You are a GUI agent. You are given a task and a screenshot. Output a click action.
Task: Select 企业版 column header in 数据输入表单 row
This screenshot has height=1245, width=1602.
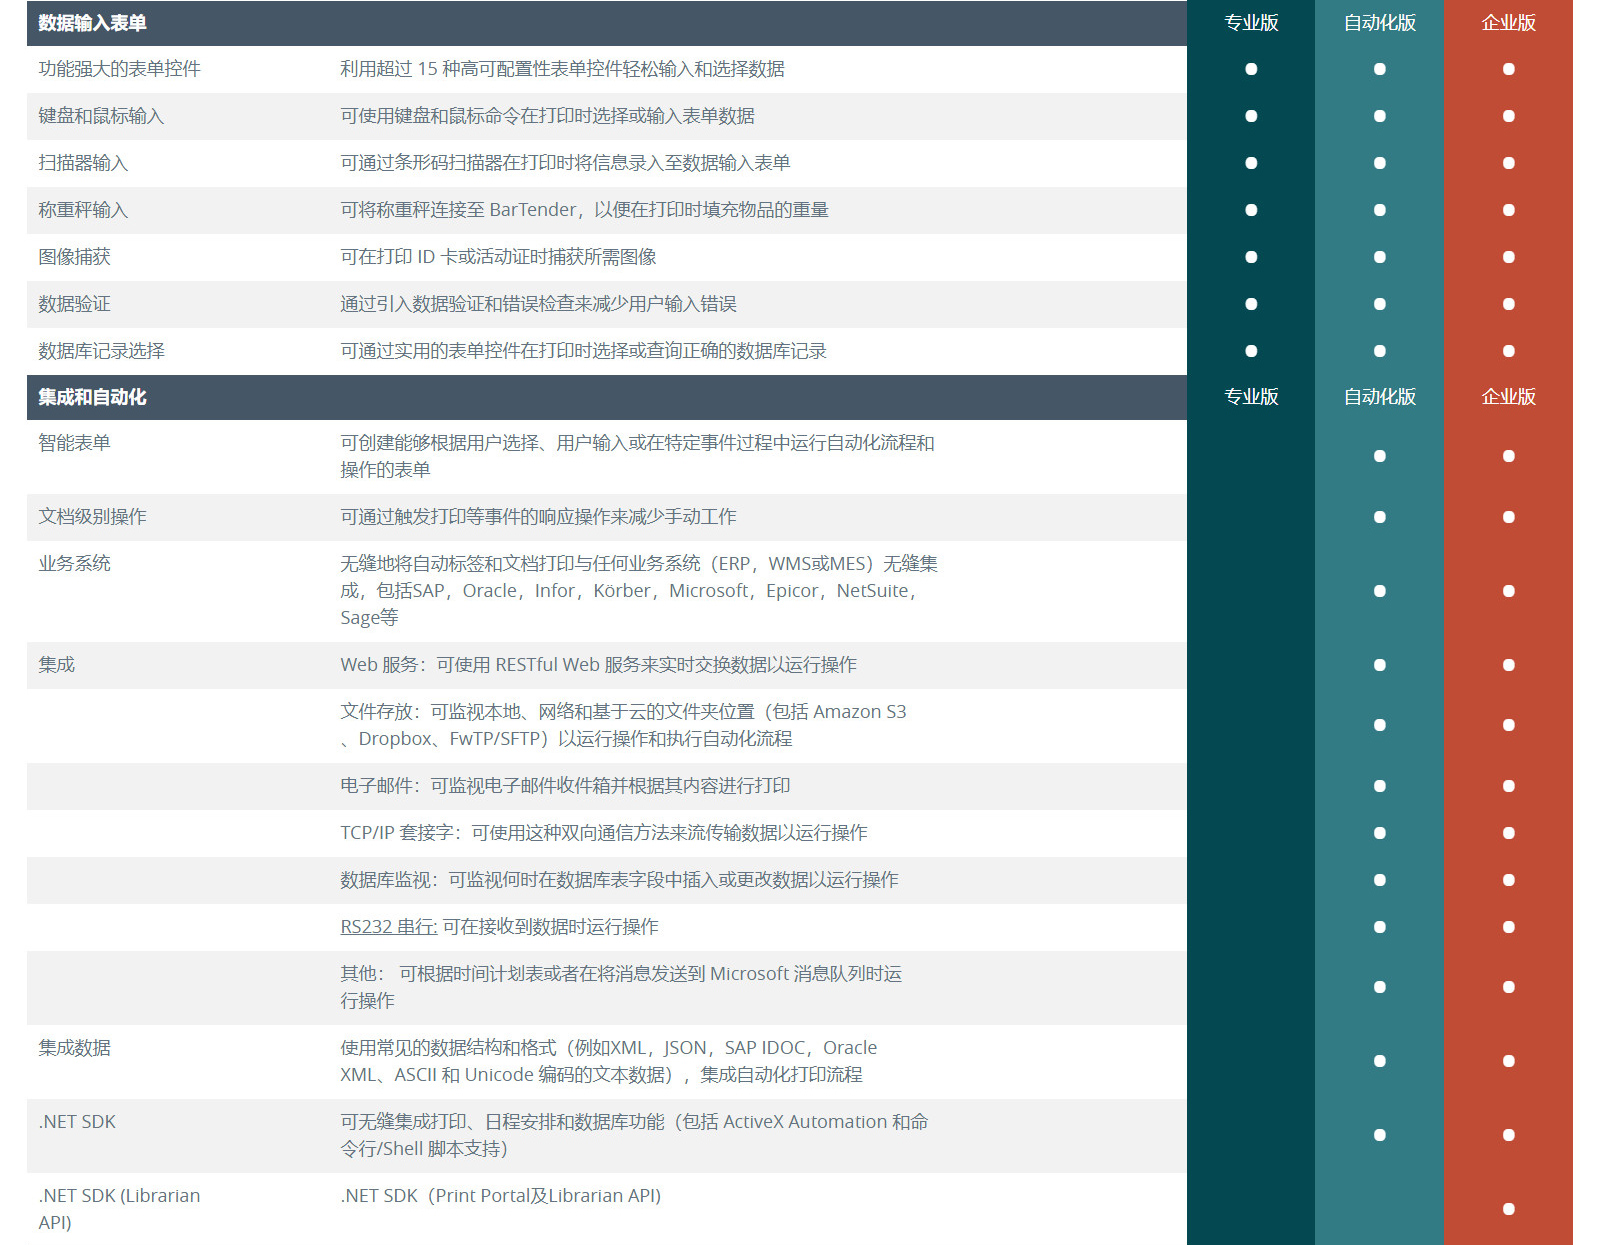coord(1509,23)
